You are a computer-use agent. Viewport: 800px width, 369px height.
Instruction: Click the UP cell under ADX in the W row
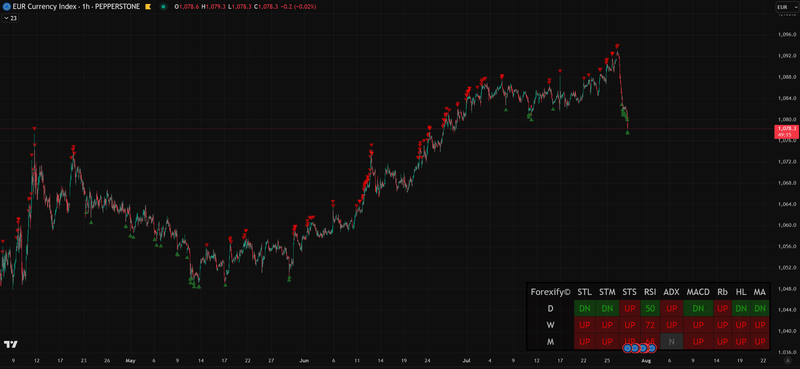pos(671,325)
